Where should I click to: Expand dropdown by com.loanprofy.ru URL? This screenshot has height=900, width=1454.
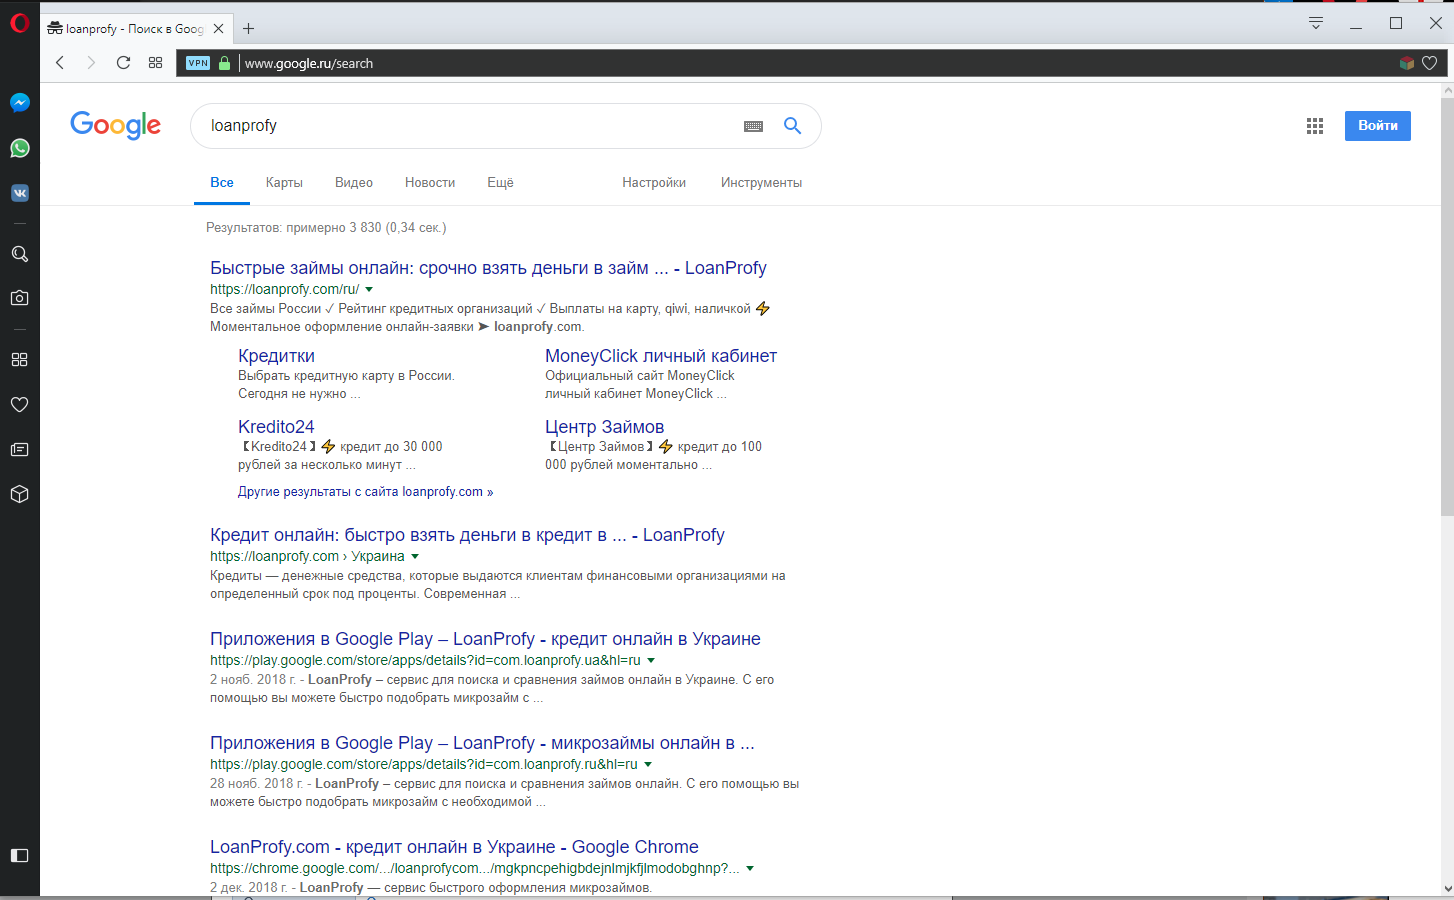tap(648, 765)
